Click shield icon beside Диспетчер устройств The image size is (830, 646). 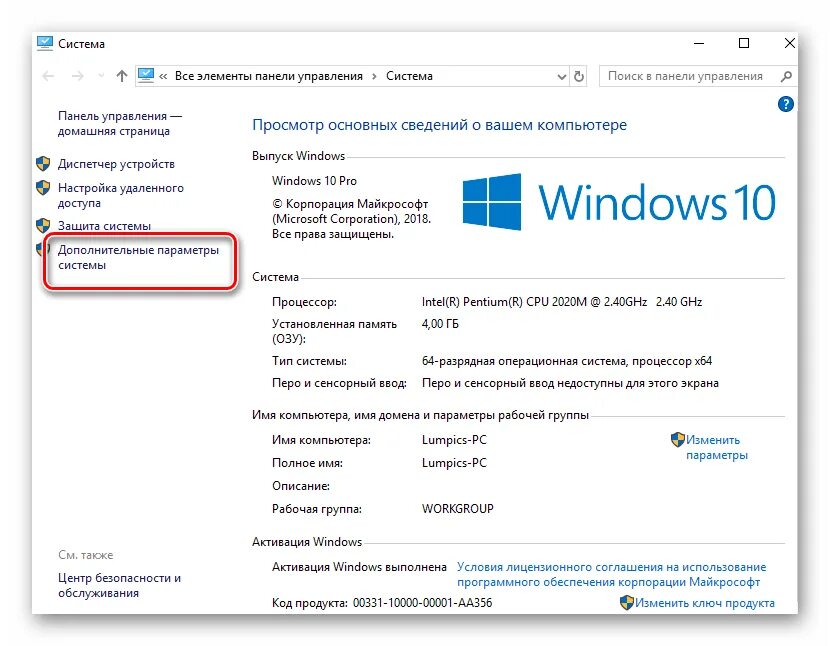[43, 164]
